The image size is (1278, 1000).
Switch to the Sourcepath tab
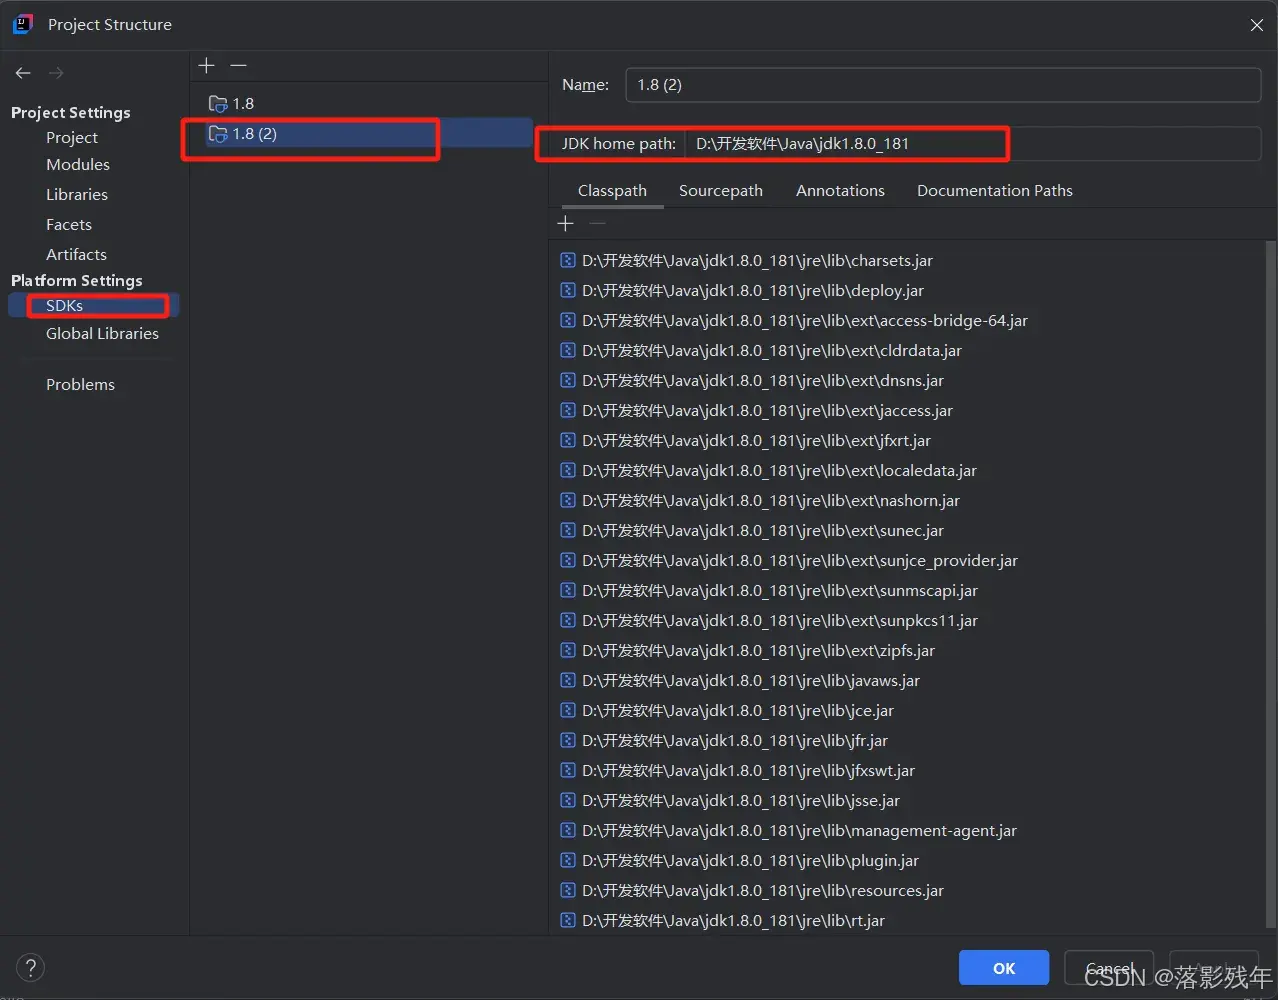721,191
